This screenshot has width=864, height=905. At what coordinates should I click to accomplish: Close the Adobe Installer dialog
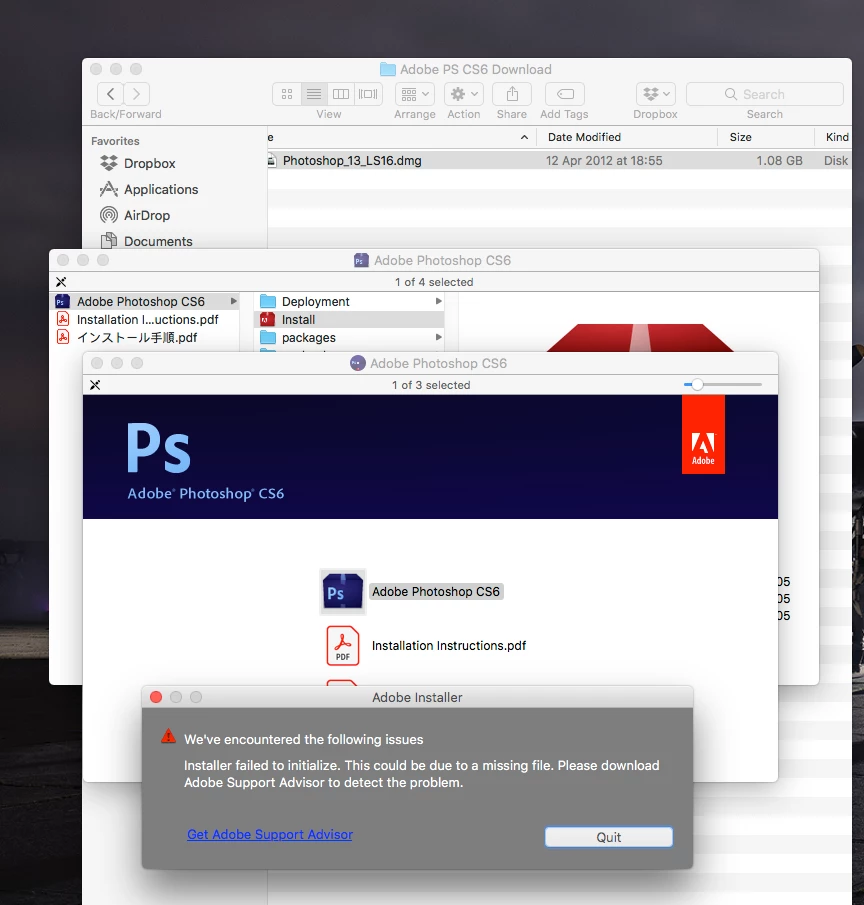pos(156,697)
